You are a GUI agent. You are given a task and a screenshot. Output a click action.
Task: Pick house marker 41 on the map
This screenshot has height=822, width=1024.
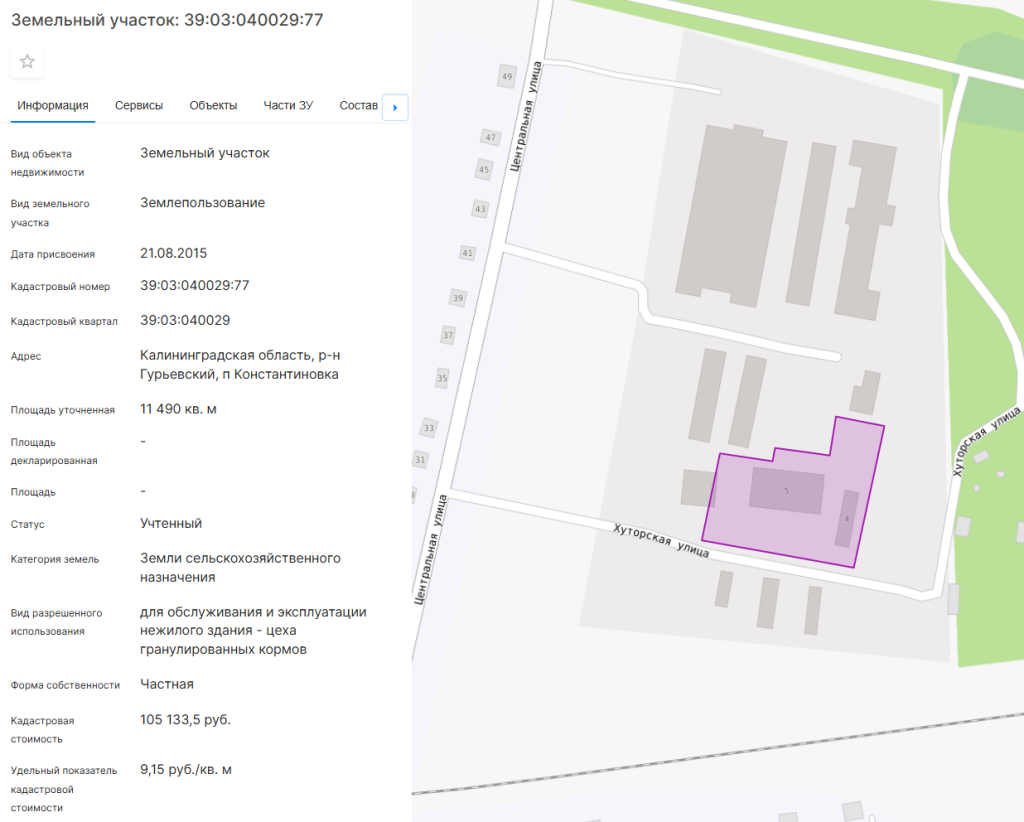(467, 253)
